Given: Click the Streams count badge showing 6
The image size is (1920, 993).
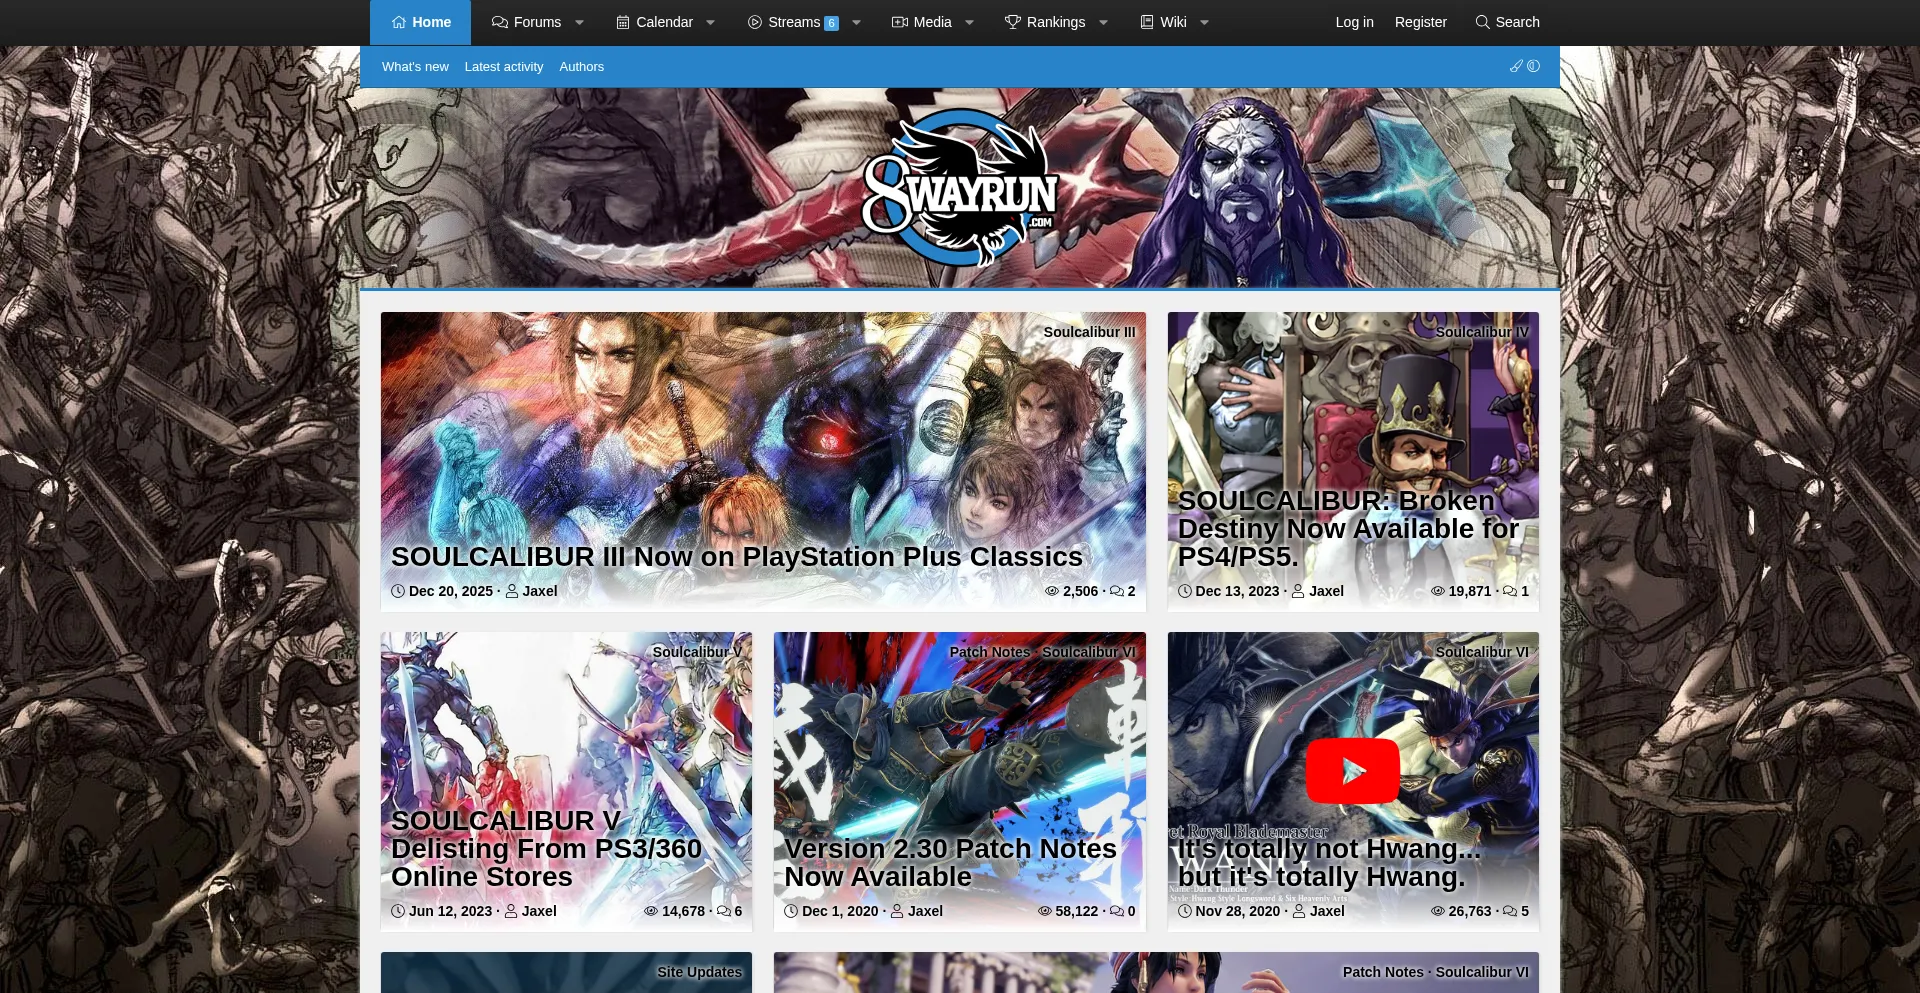Looking at the screenshot, I should point(831,23).
